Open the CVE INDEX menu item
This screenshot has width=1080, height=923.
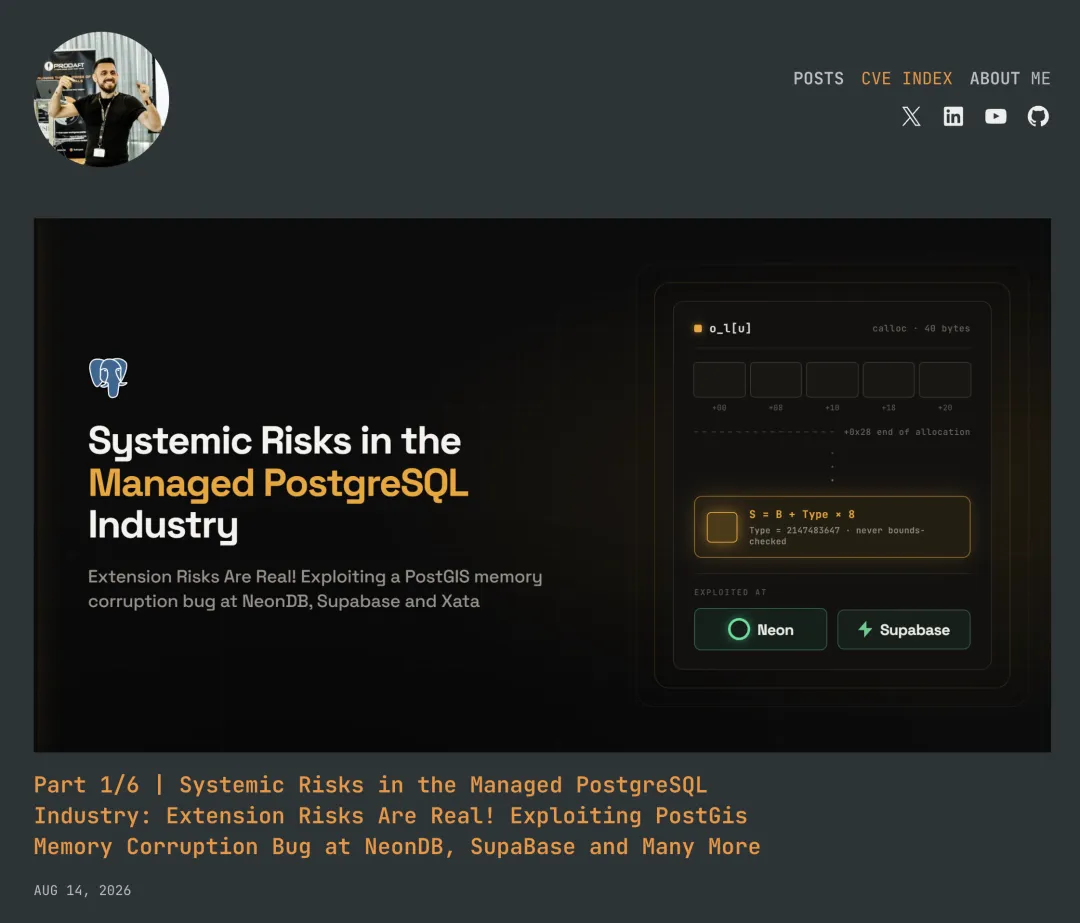click(906, 79)
